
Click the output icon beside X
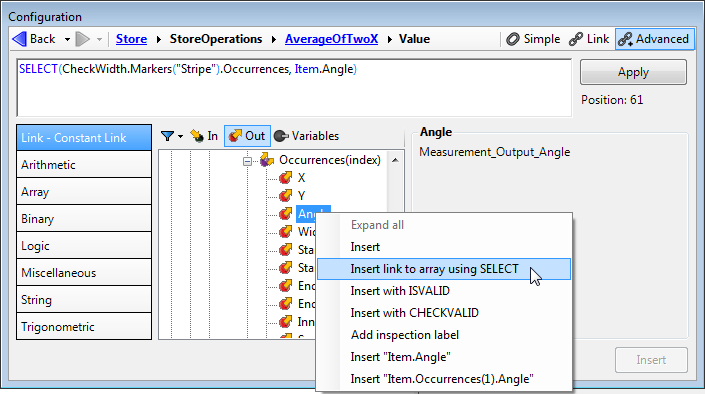pyautogui.click(x=285, y=178)
